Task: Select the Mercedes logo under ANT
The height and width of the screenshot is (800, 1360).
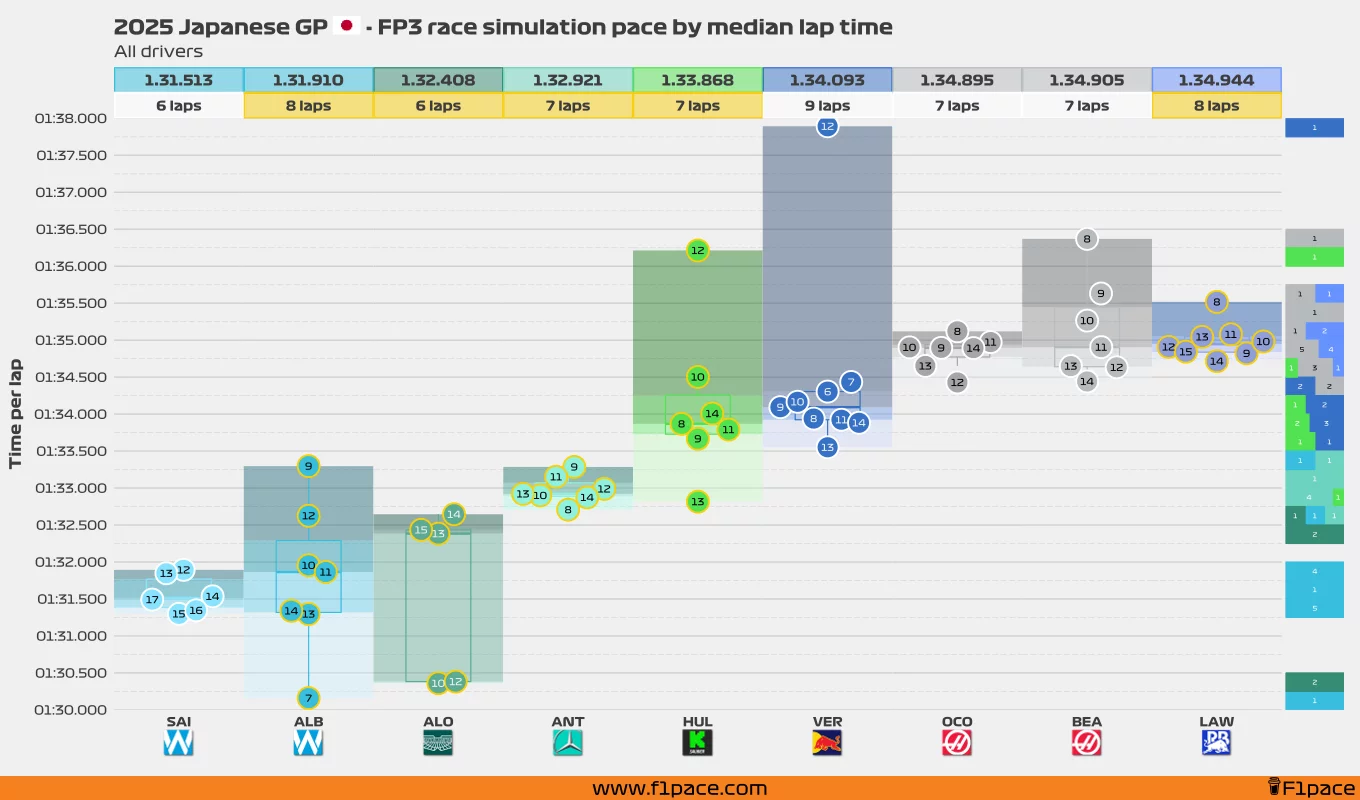Action: point(567,740)
